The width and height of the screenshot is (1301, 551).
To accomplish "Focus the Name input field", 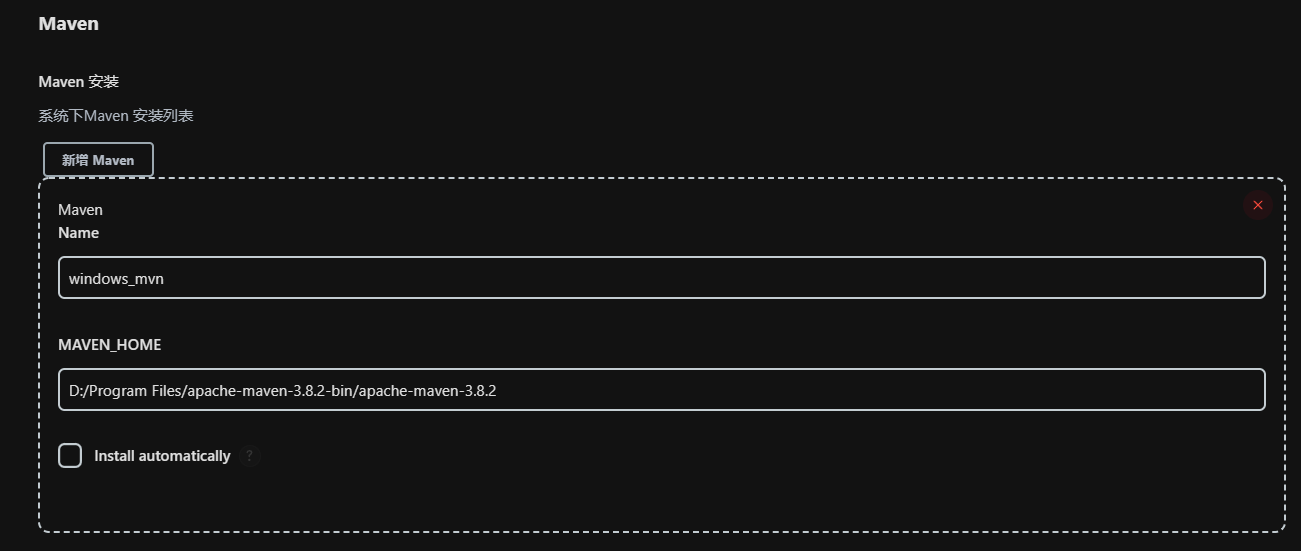I will 660,278.
